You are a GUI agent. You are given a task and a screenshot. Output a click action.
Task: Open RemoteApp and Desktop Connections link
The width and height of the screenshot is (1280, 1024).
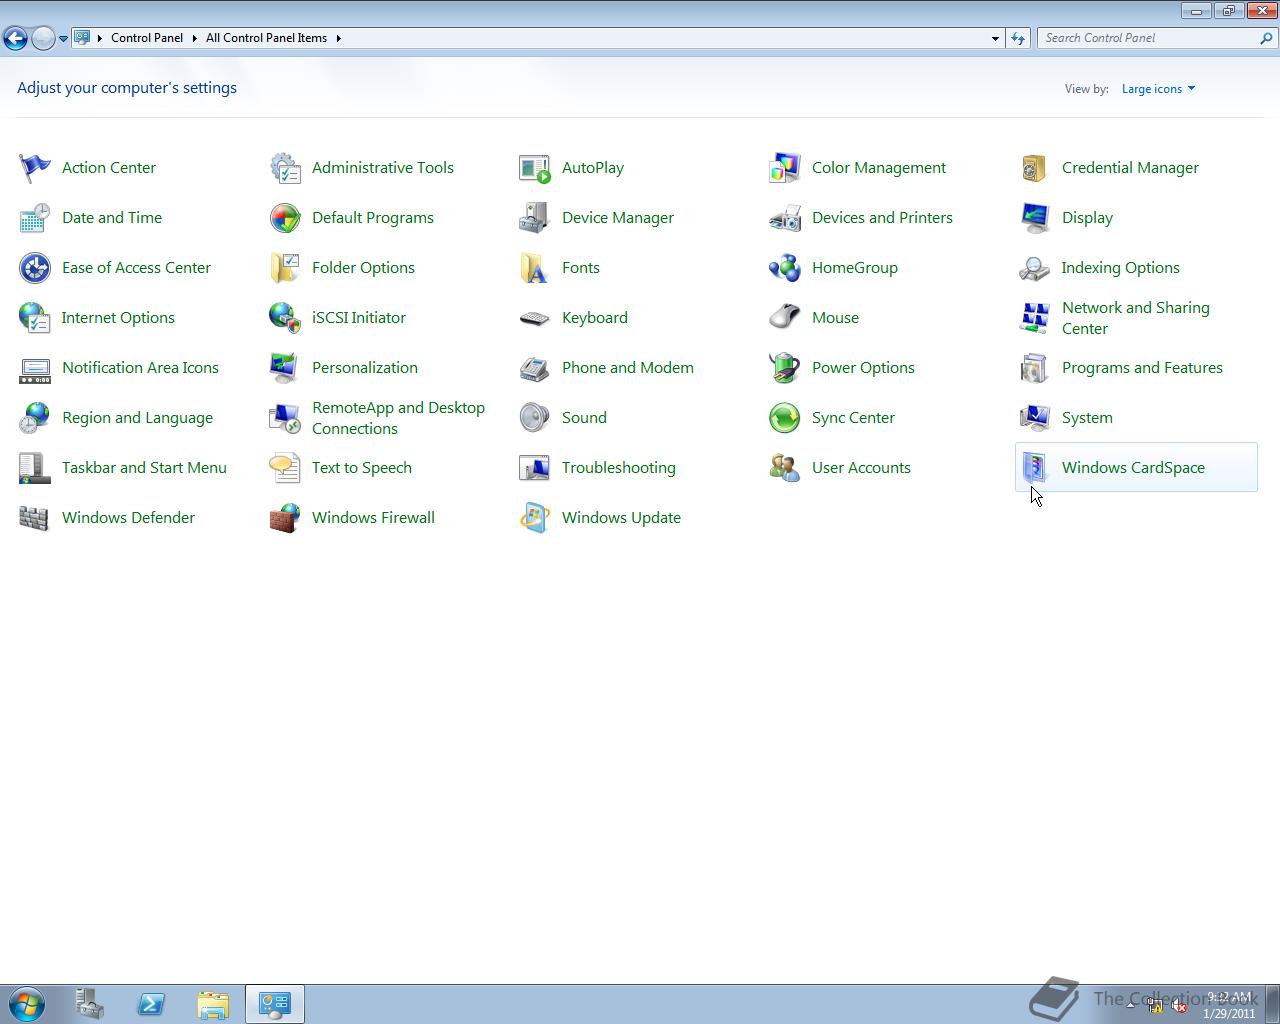(398, 418)
